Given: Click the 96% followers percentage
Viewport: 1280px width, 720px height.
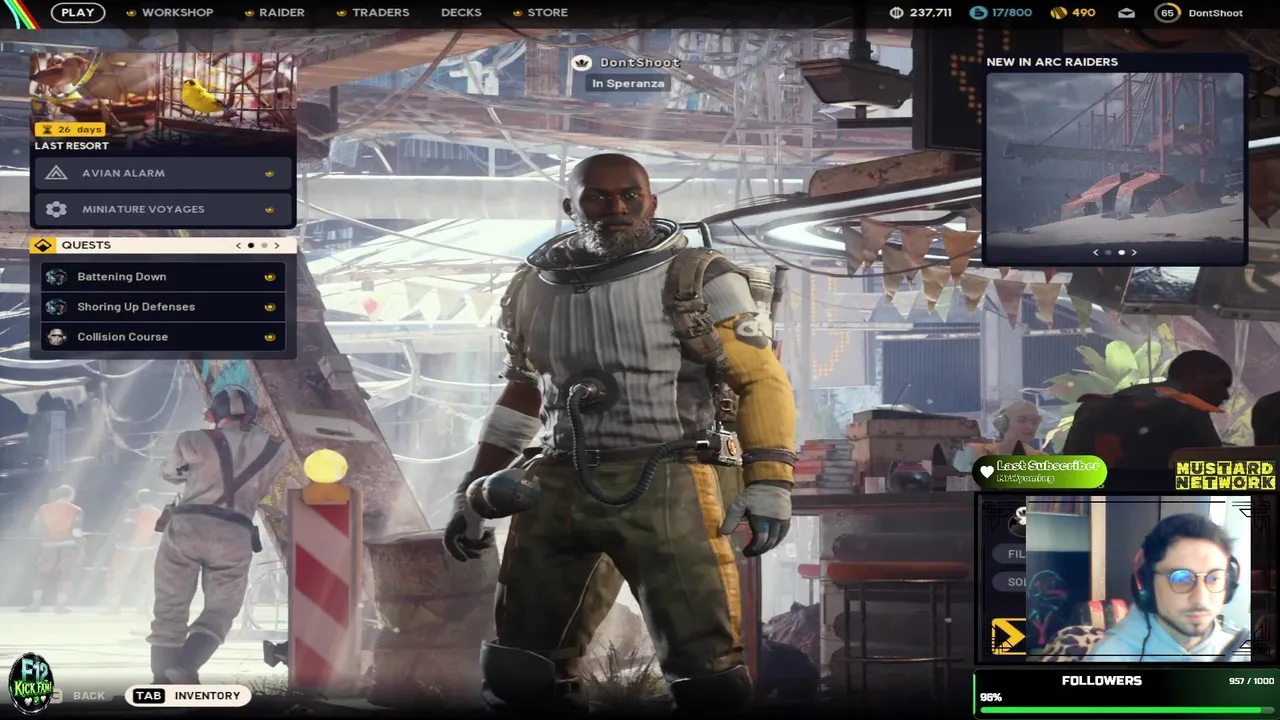Looking at the screenshot, I should [991, 697].
